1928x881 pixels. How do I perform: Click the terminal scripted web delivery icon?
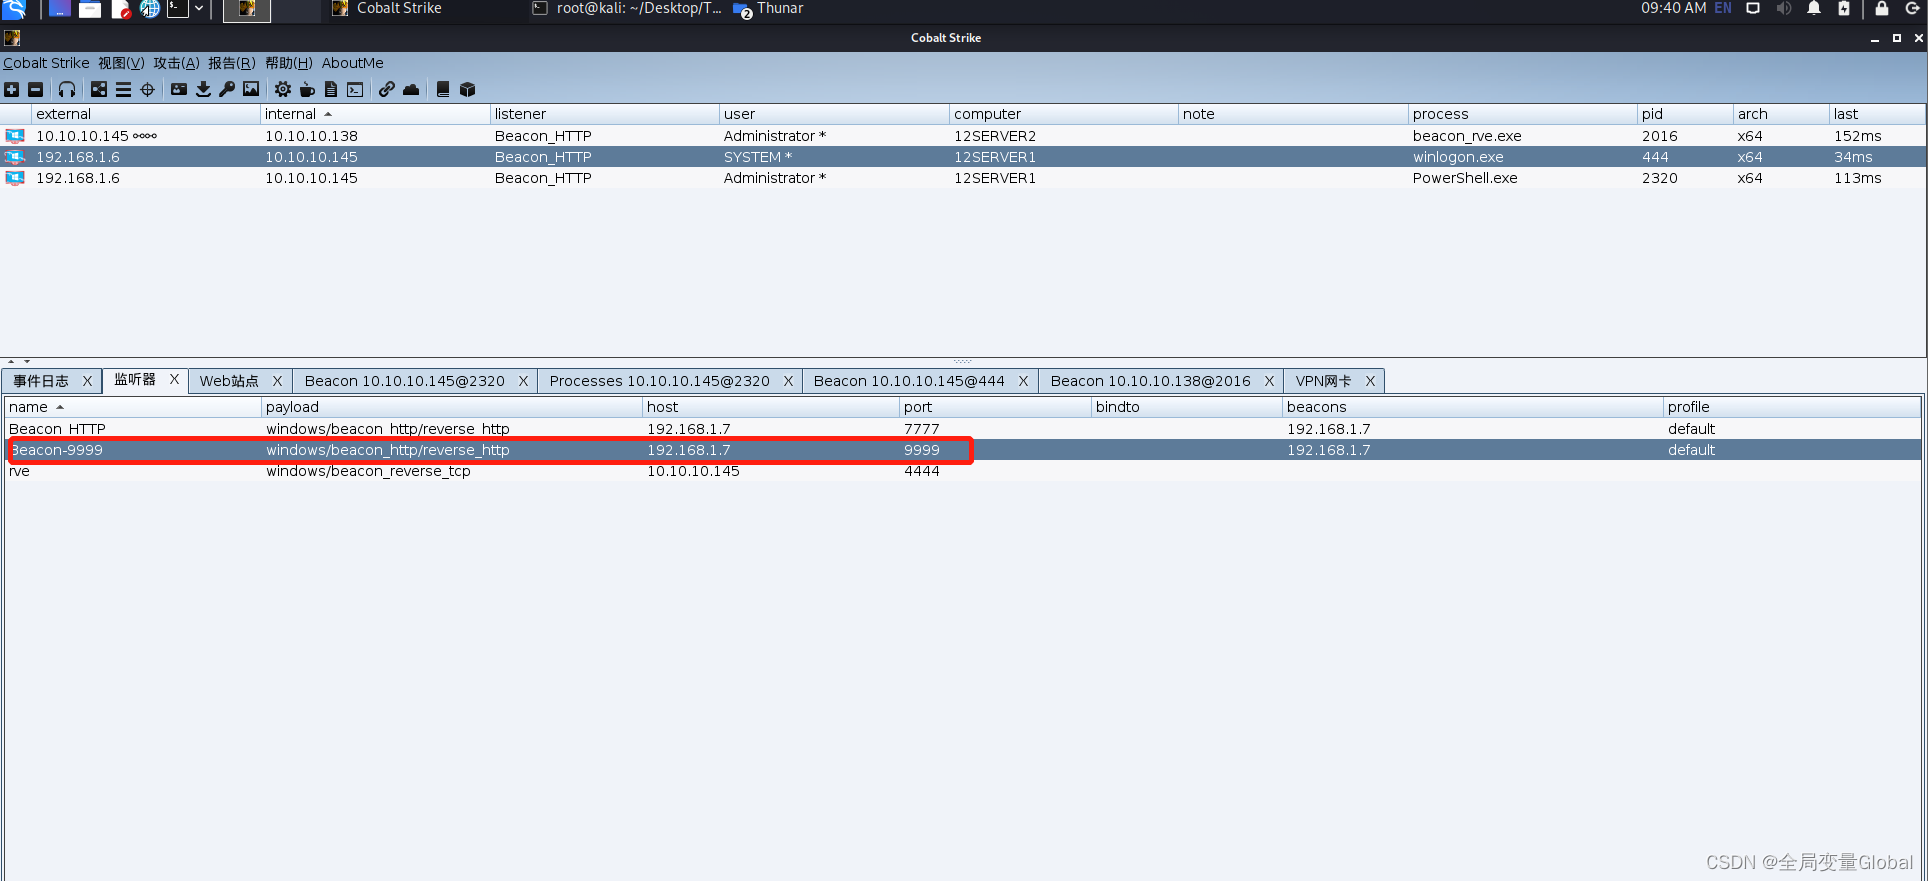355,90
